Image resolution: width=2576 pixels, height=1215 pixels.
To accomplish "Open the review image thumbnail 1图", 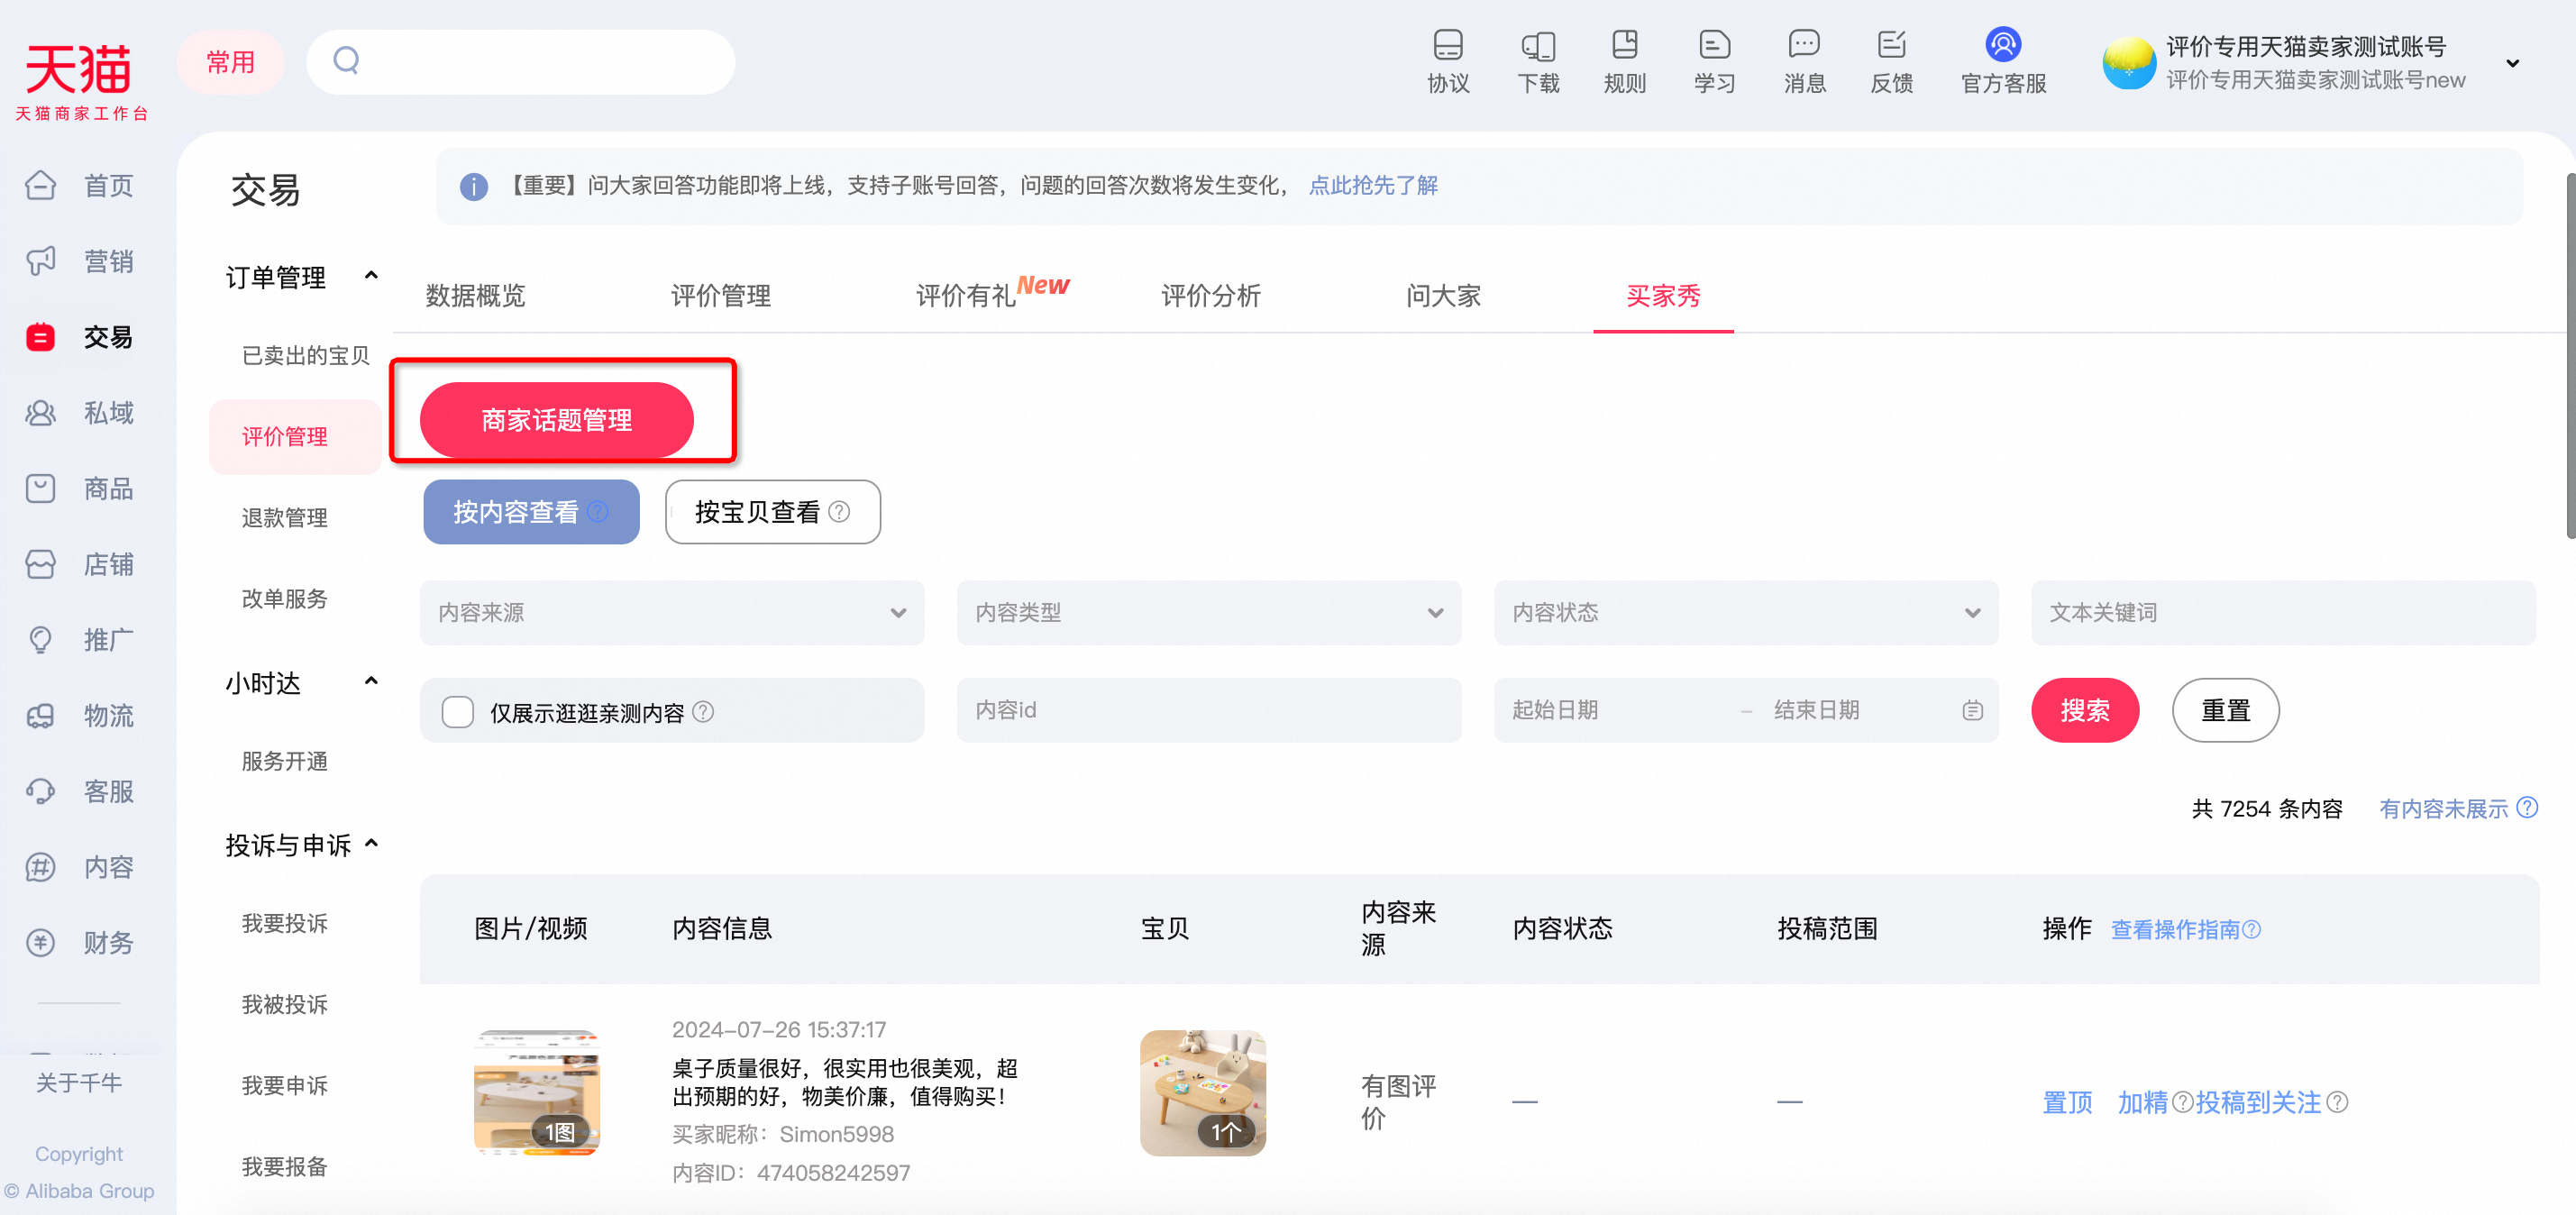I will (x=536, y=1092).
